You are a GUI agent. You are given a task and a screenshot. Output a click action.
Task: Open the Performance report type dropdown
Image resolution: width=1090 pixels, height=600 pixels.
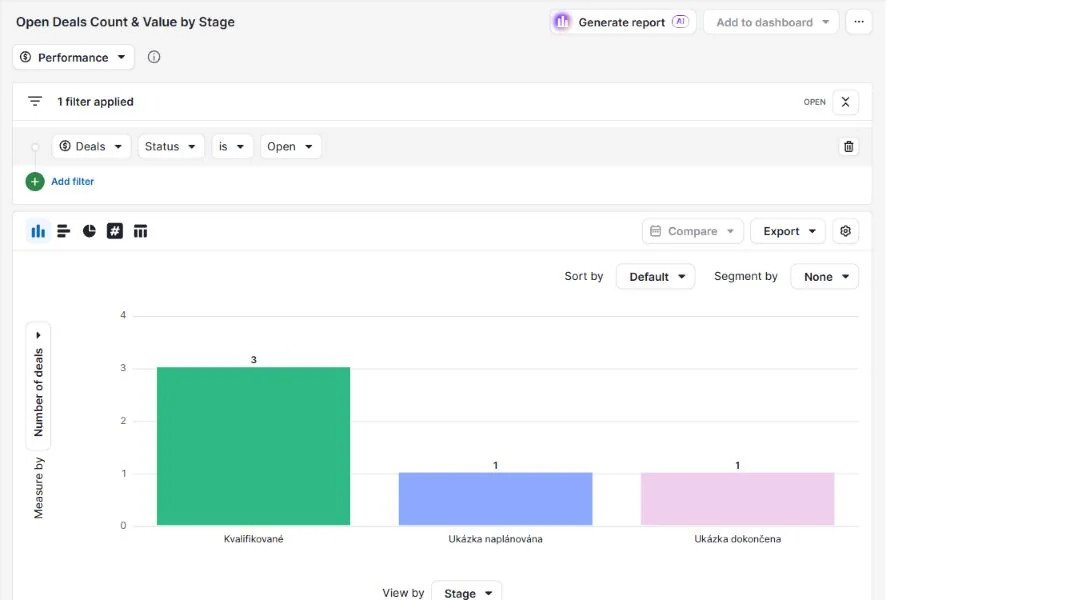[73, 57]
